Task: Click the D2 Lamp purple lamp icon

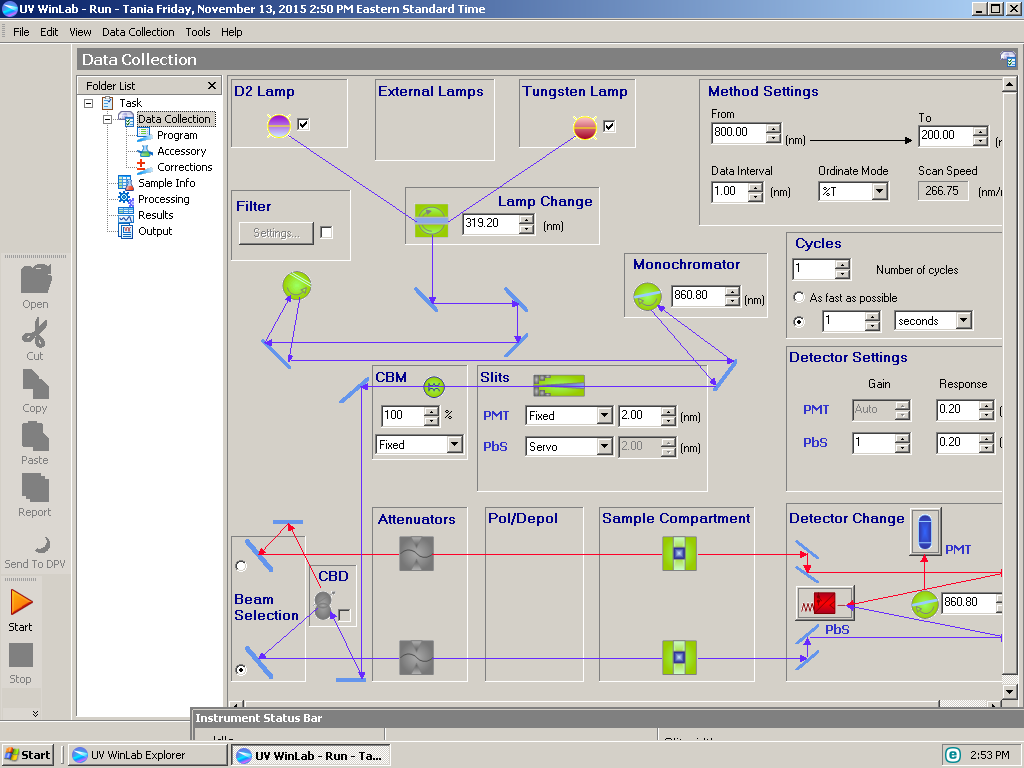Action: tap(279, 125)
